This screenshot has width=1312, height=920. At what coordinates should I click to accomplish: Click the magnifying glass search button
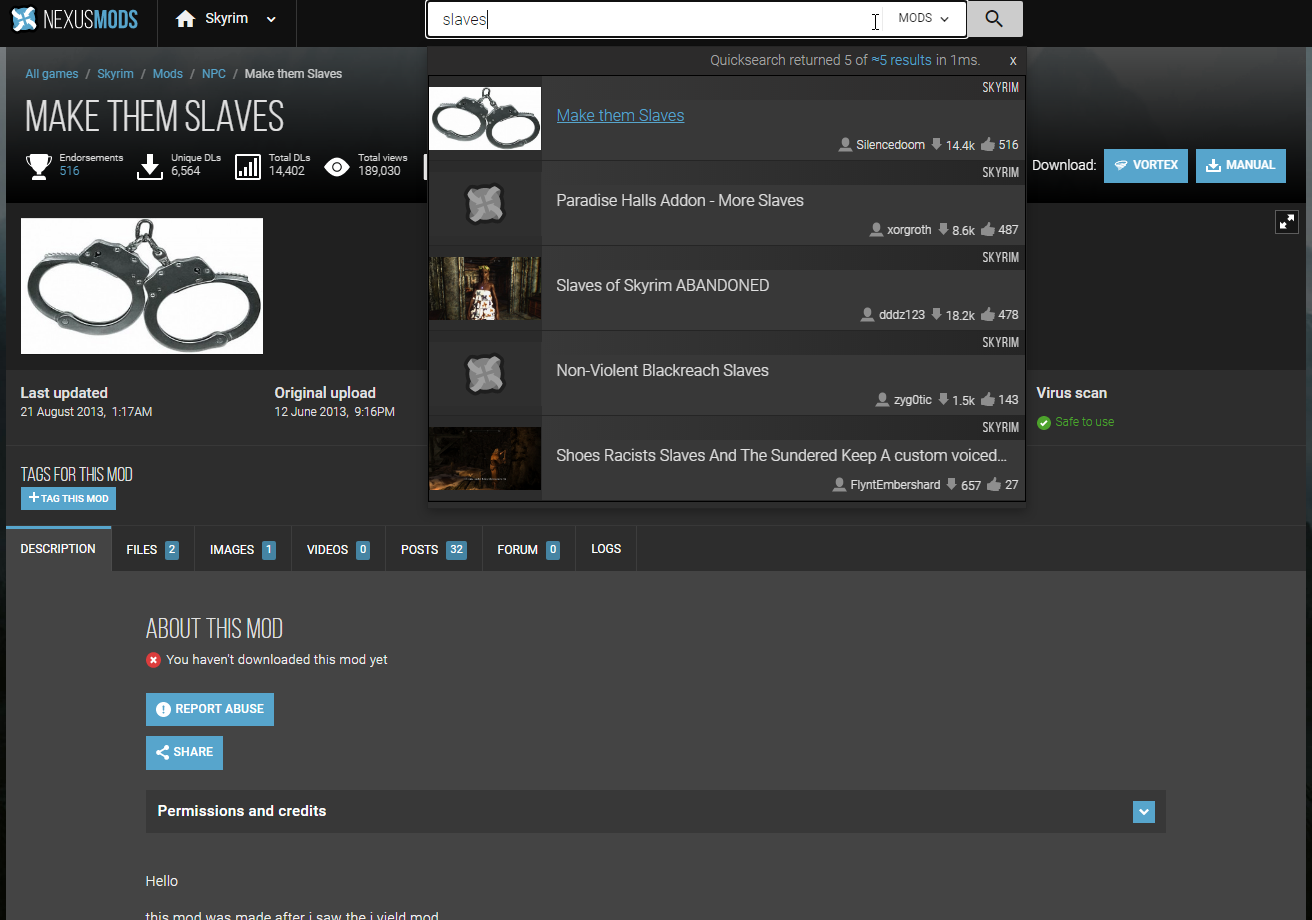tap(994, 19)
